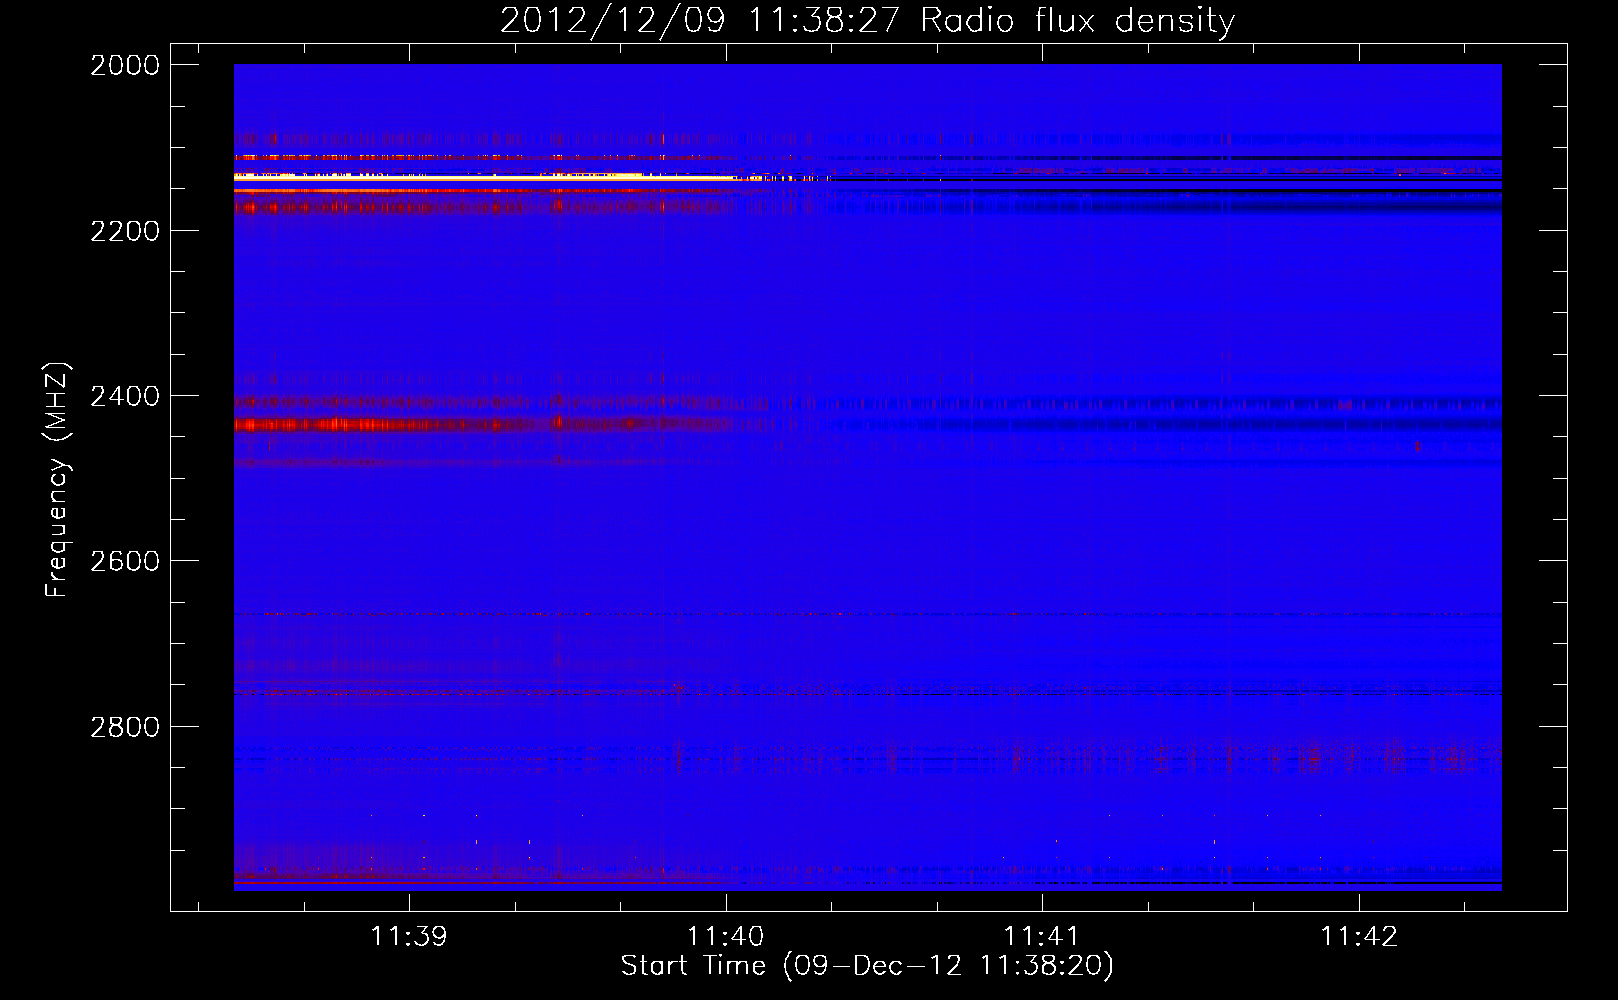This screenshot has width=1618, height=1000.
Task: Click the 2600 frequency tick label
Action: [125, 561]
